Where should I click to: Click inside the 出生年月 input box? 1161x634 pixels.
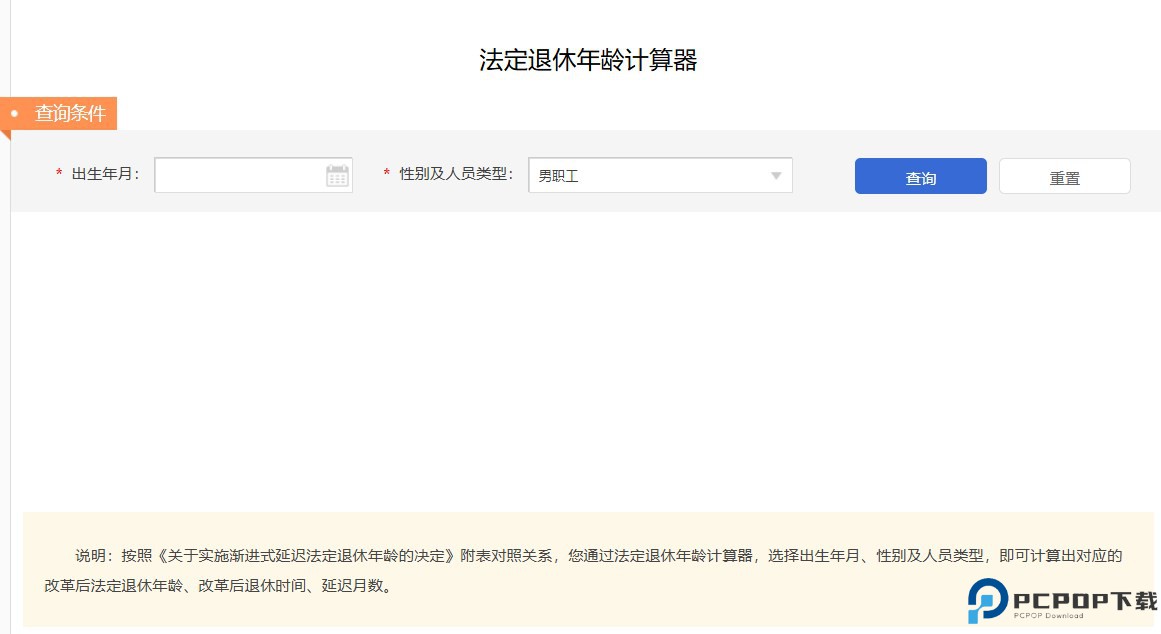tap(240, 175)
